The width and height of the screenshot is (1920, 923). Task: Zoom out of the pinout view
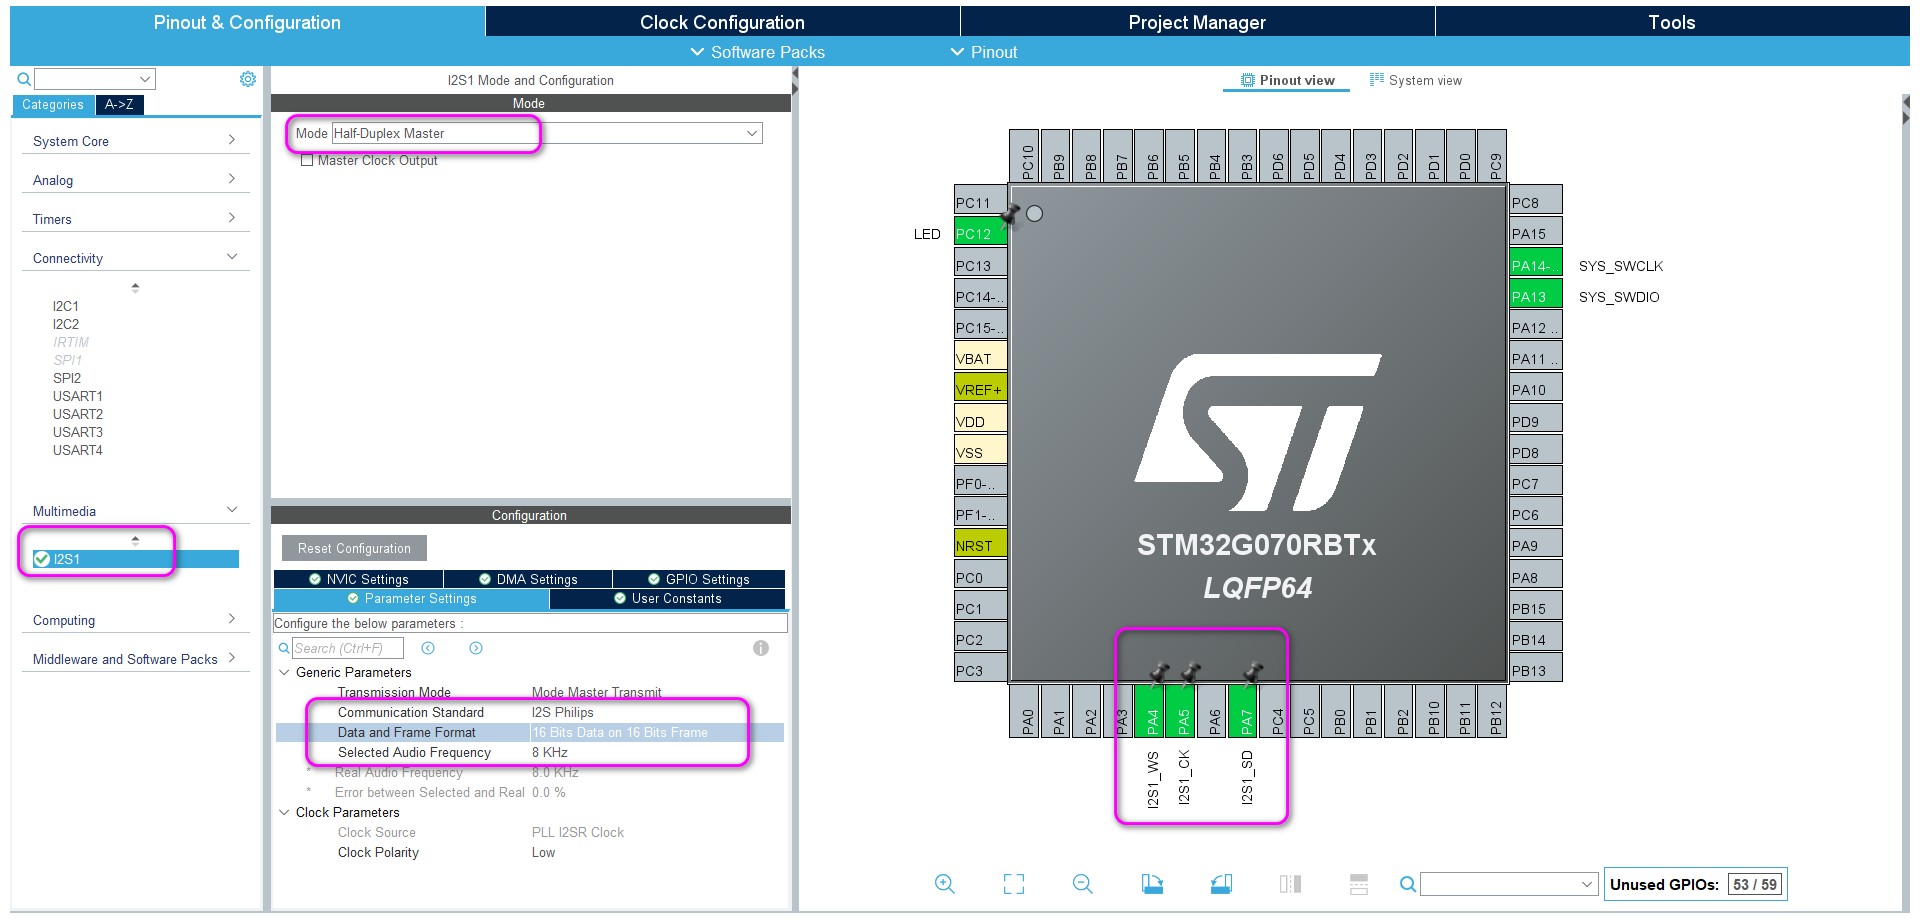click(1082, 884)
